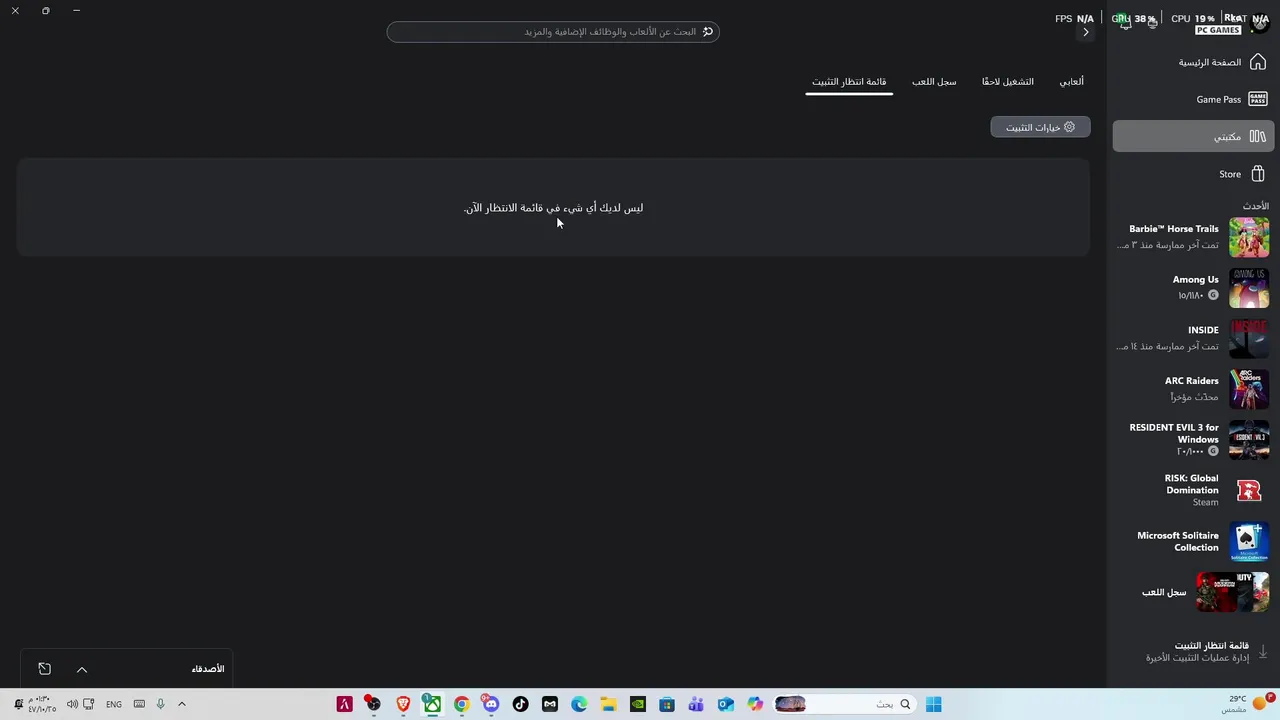Open سجل اللعب play history thumbnails

[x=1232, y=592]
